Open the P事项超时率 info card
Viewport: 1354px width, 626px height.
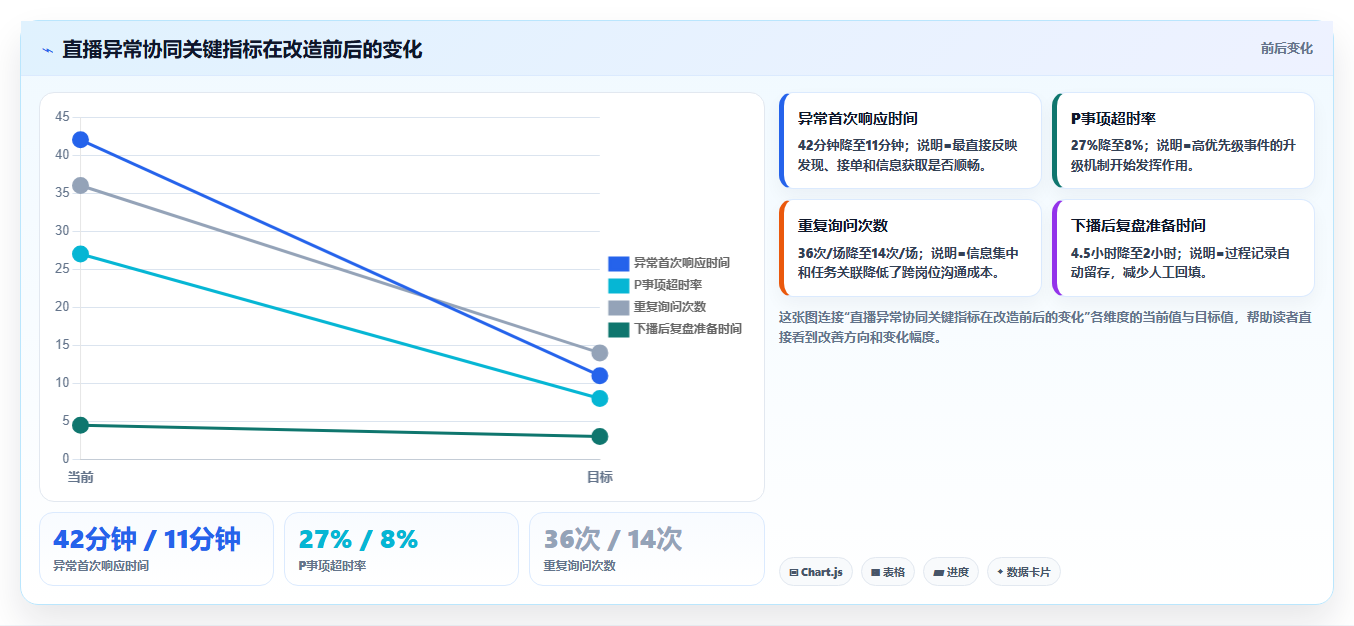tap(1183, 141)
